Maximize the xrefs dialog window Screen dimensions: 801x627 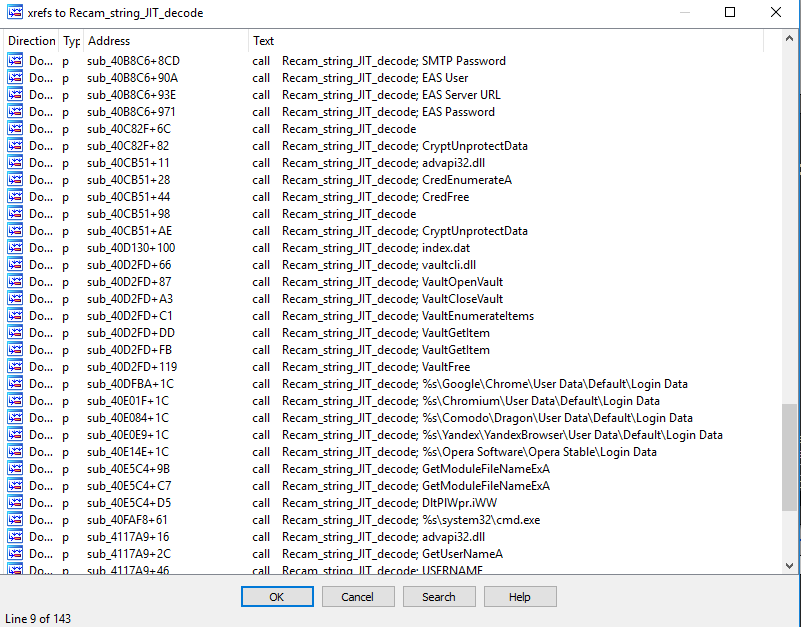[730, 12]
